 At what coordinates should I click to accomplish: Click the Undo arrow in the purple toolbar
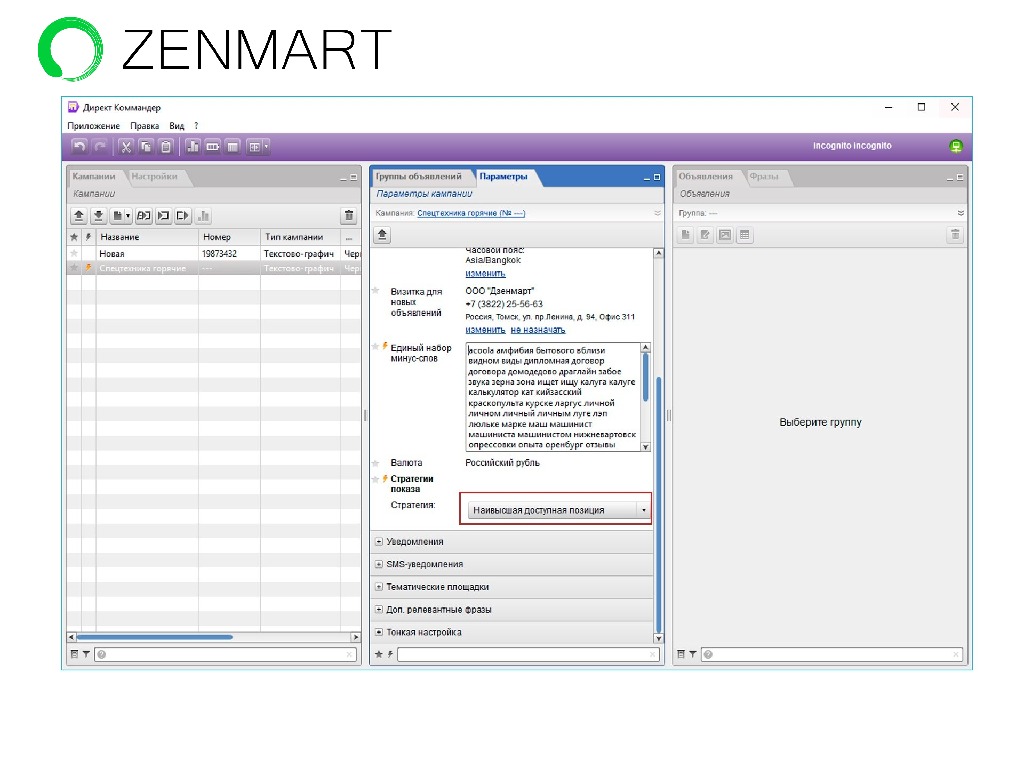point(80,146)
